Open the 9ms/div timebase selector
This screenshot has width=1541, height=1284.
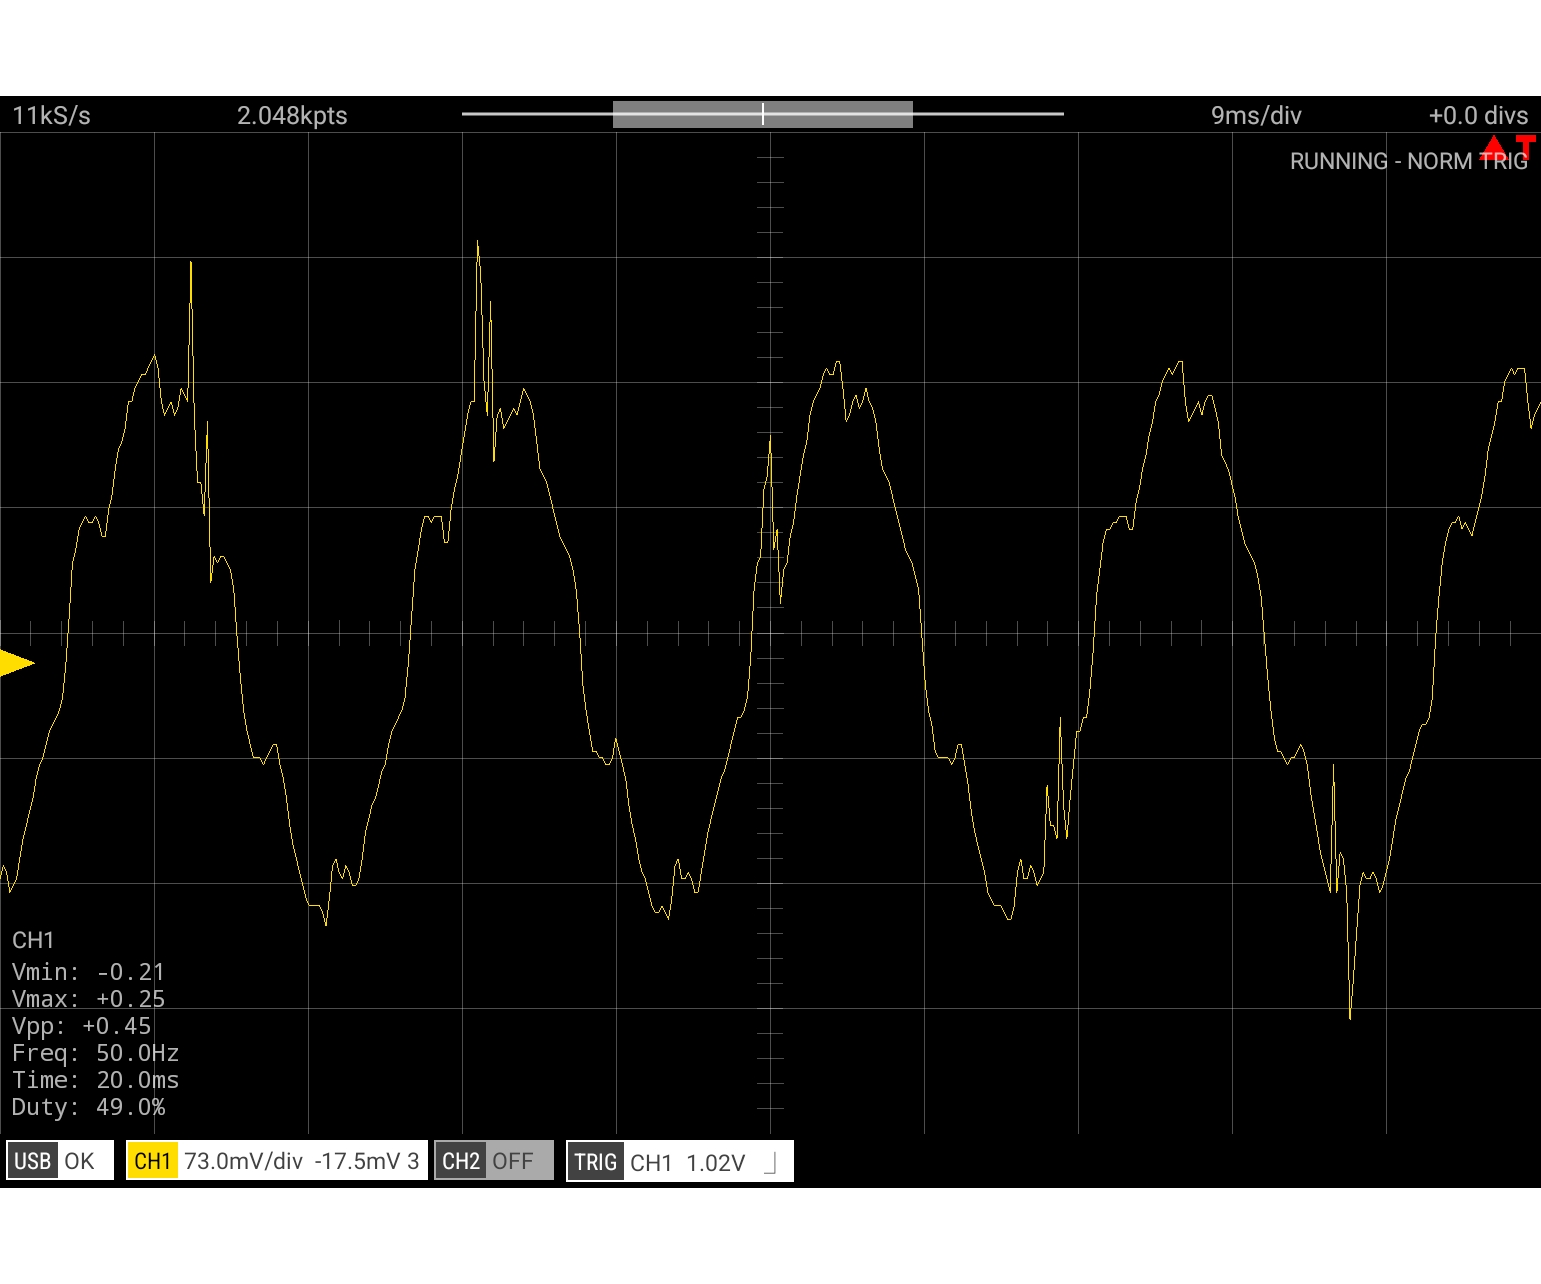click(1256, 115)
